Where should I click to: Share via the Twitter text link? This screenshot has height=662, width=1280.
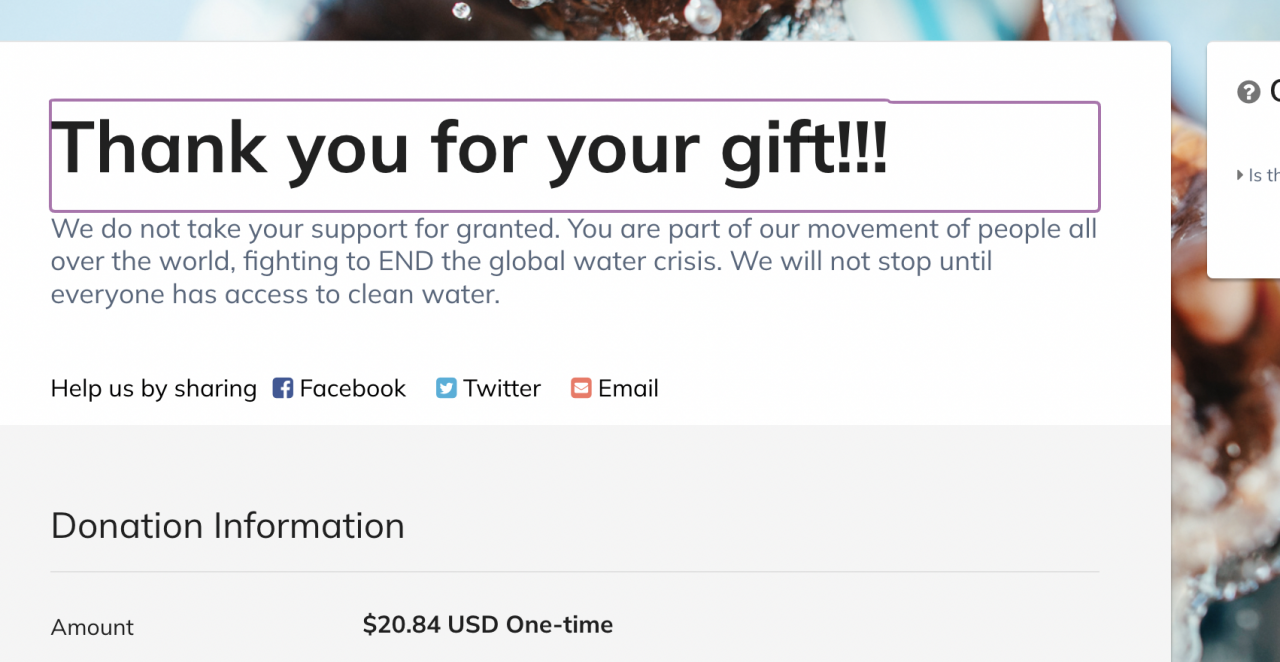coord(502,388)
